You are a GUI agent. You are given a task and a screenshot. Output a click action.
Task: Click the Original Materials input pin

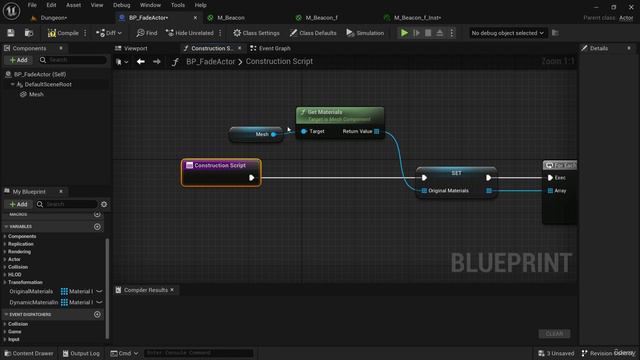click(x=424, y=191)
